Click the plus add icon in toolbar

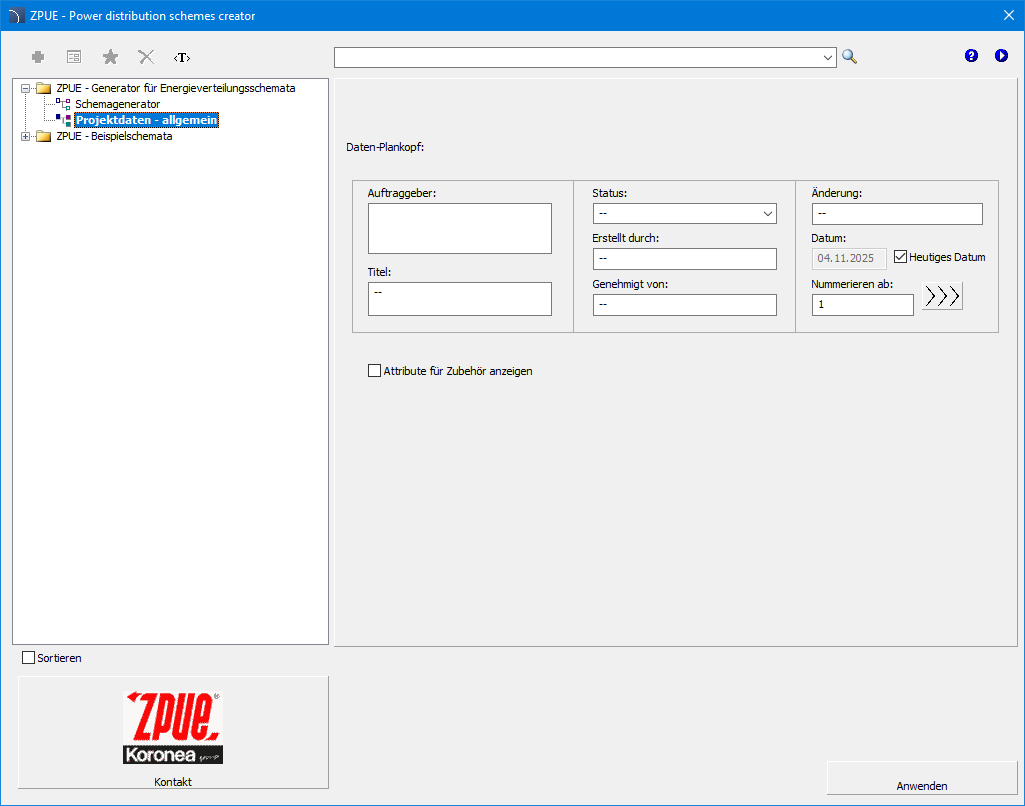point(38,57)
